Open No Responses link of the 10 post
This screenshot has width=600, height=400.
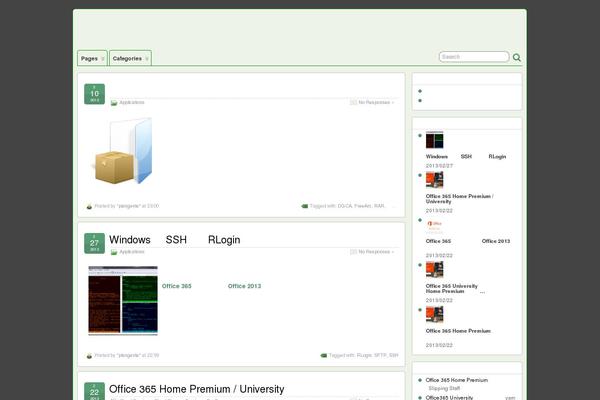376,103
